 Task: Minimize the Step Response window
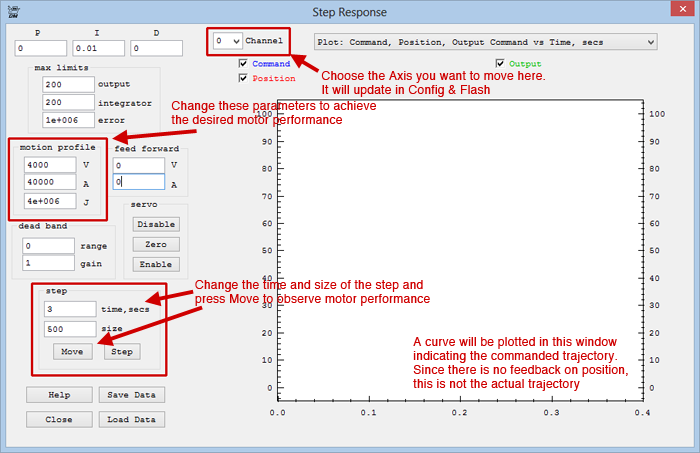click(x=600, y=10)
